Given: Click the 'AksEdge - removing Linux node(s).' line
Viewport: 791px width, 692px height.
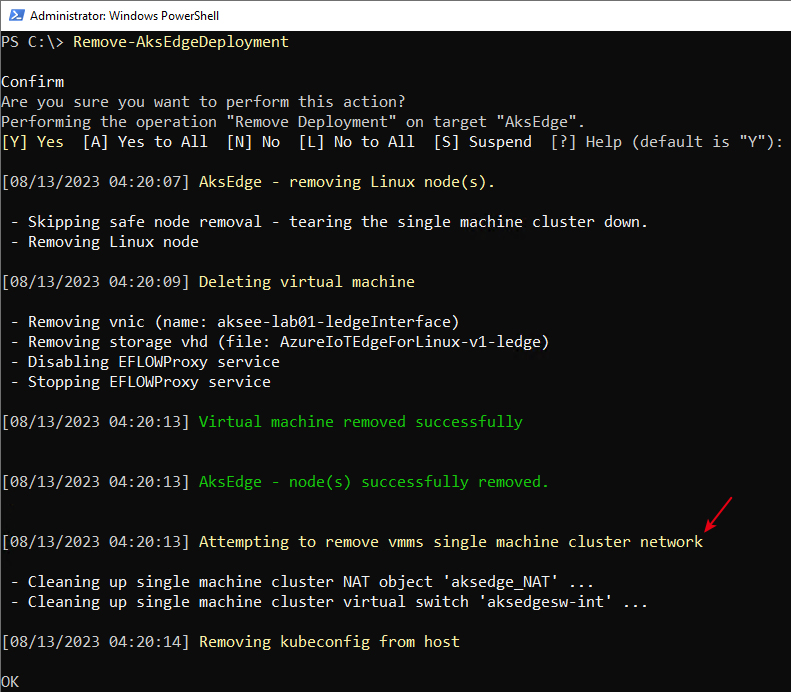Looking at the screenshot, I should (x=347, y=182).
